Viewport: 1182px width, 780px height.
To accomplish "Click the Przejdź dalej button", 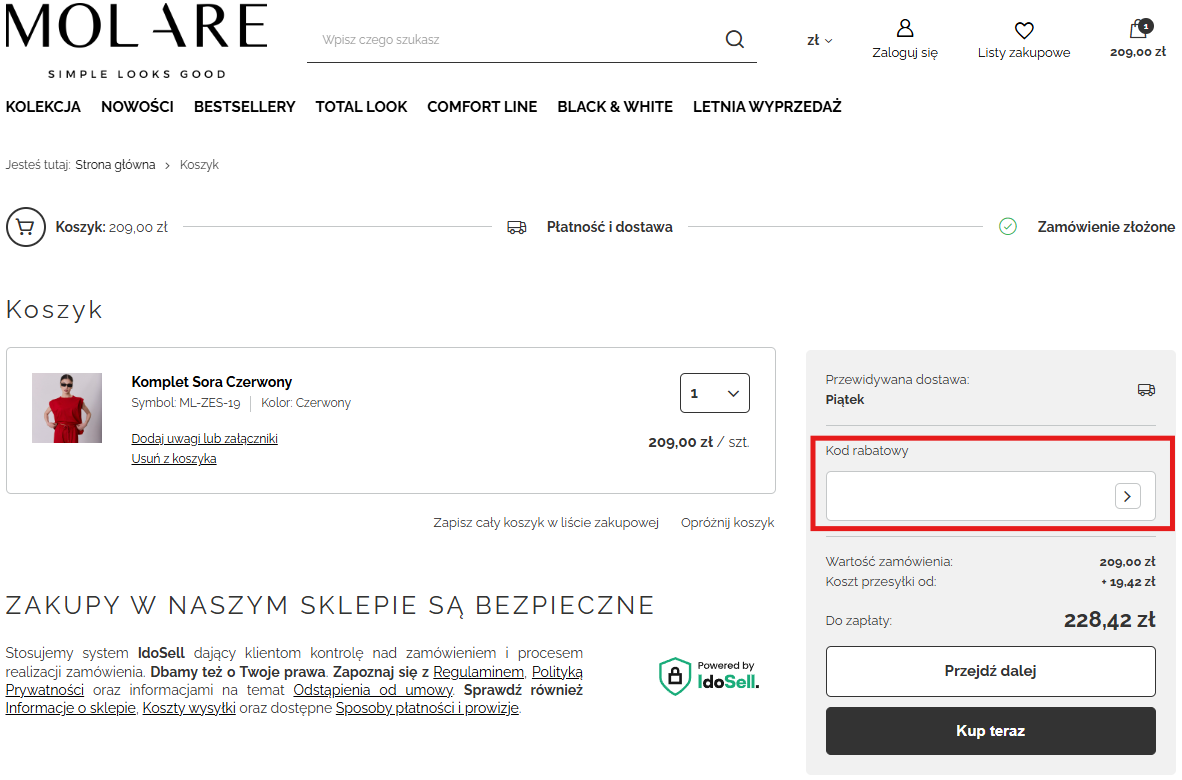I will [990, 671].
